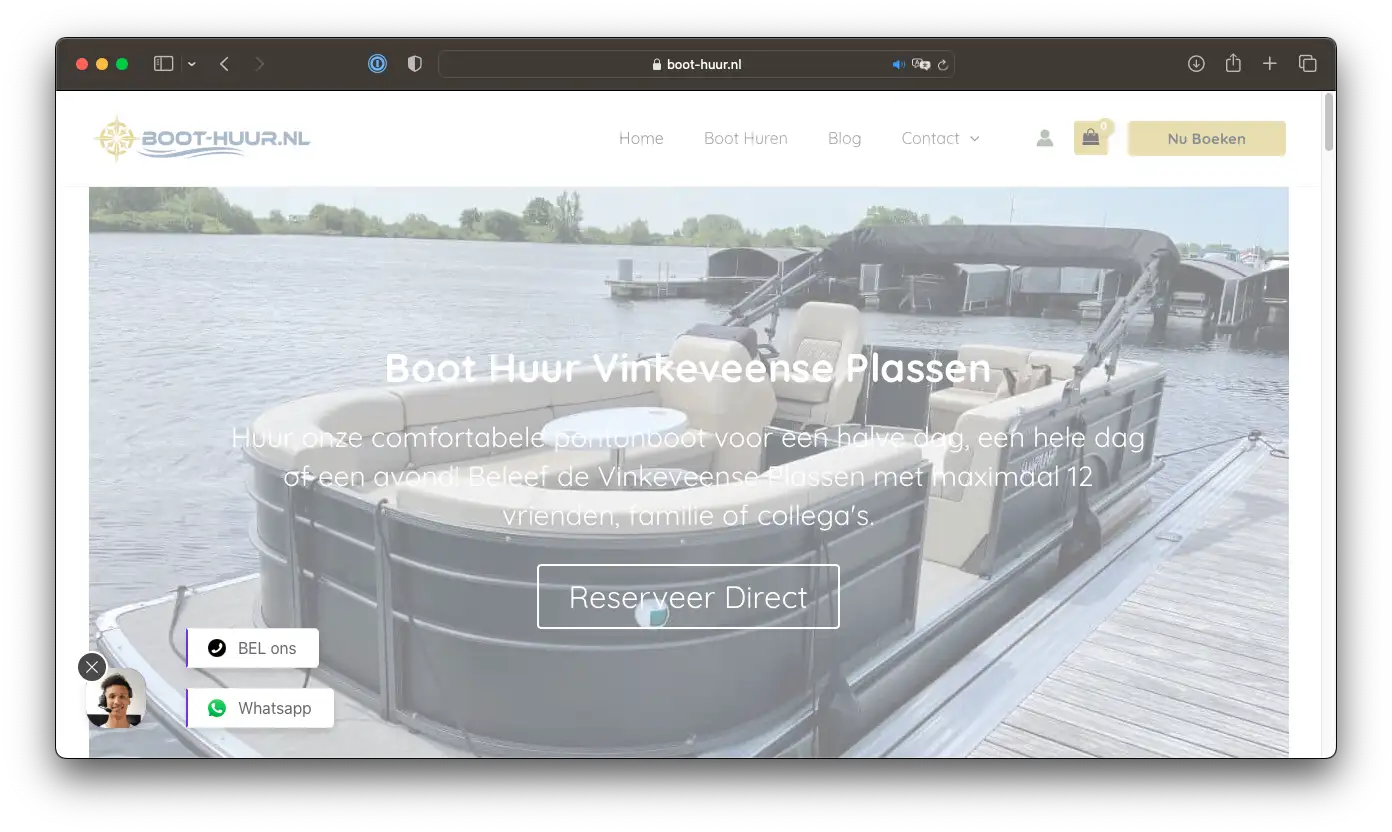
Task: Open a new tab with plus icon
Action: pos(1270,64)
